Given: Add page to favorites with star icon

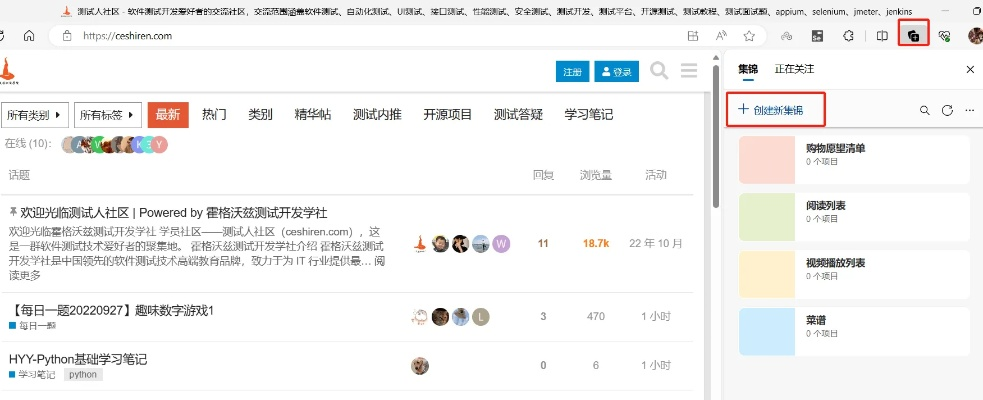Looking at the screenshot, I should pos(749,36).
